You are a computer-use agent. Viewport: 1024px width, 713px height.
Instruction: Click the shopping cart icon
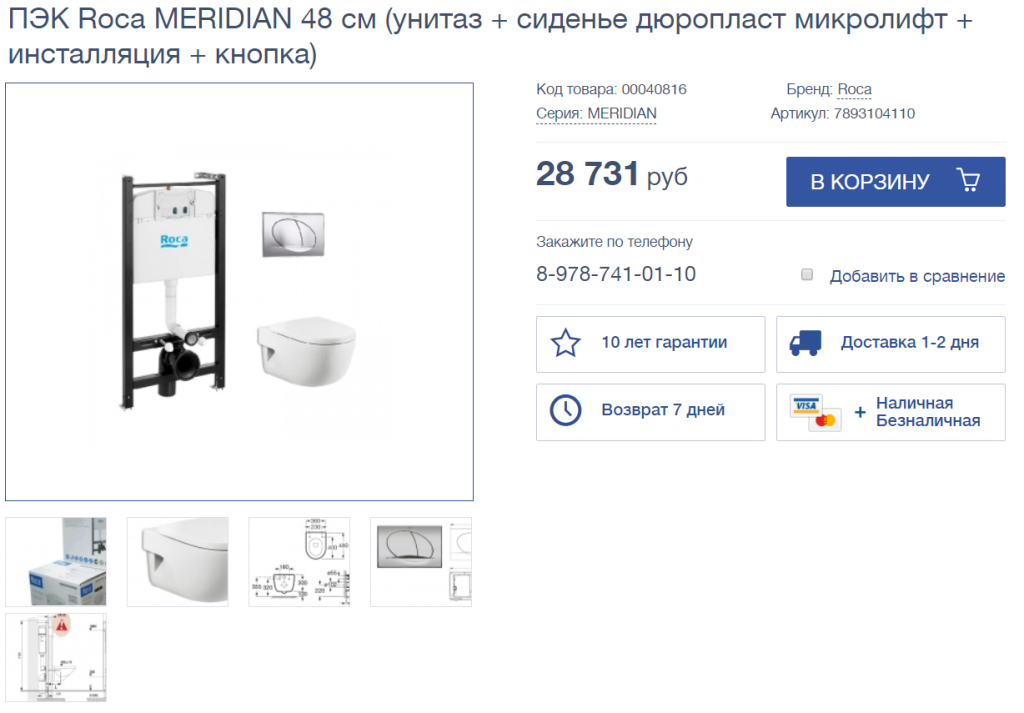click(x=968, y=180)
